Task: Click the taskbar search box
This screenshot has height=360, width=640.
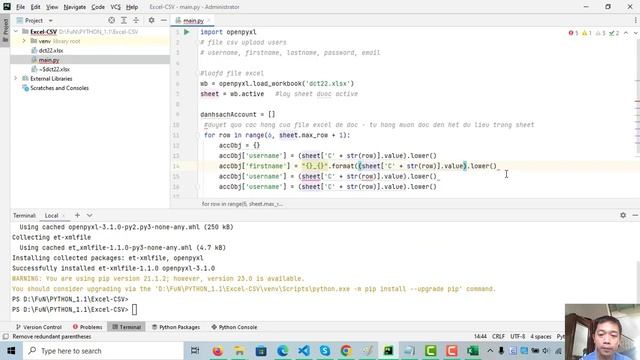Action: 103,351
